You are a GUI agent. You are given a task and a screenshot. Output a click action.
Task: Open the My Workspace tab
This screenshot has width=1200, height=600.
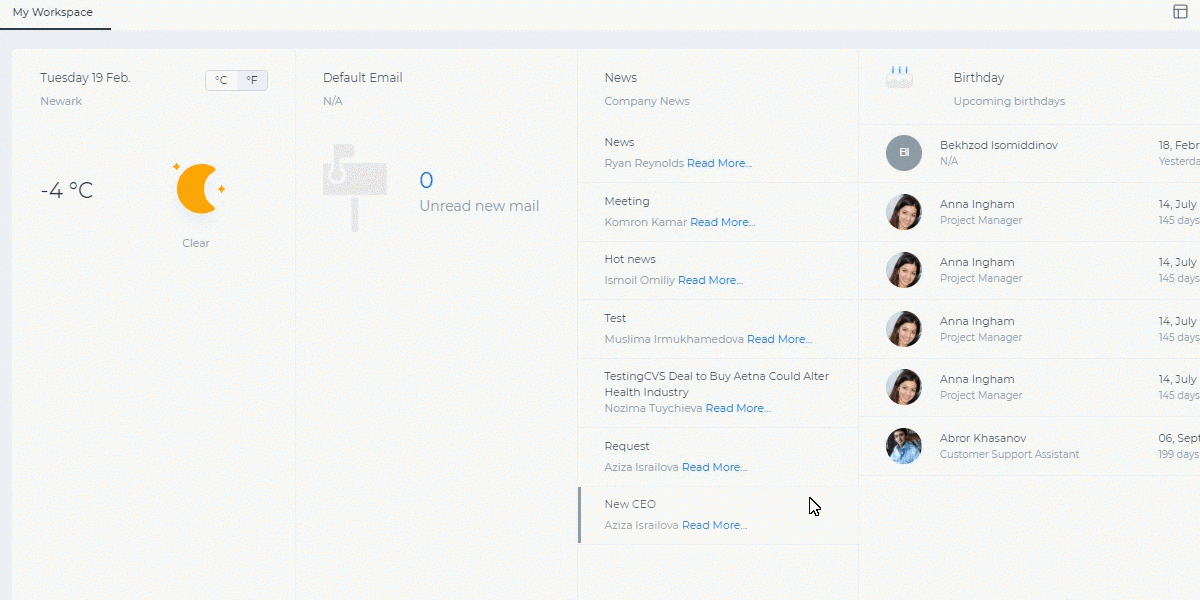pyautogui.click(x=53, y=12)
